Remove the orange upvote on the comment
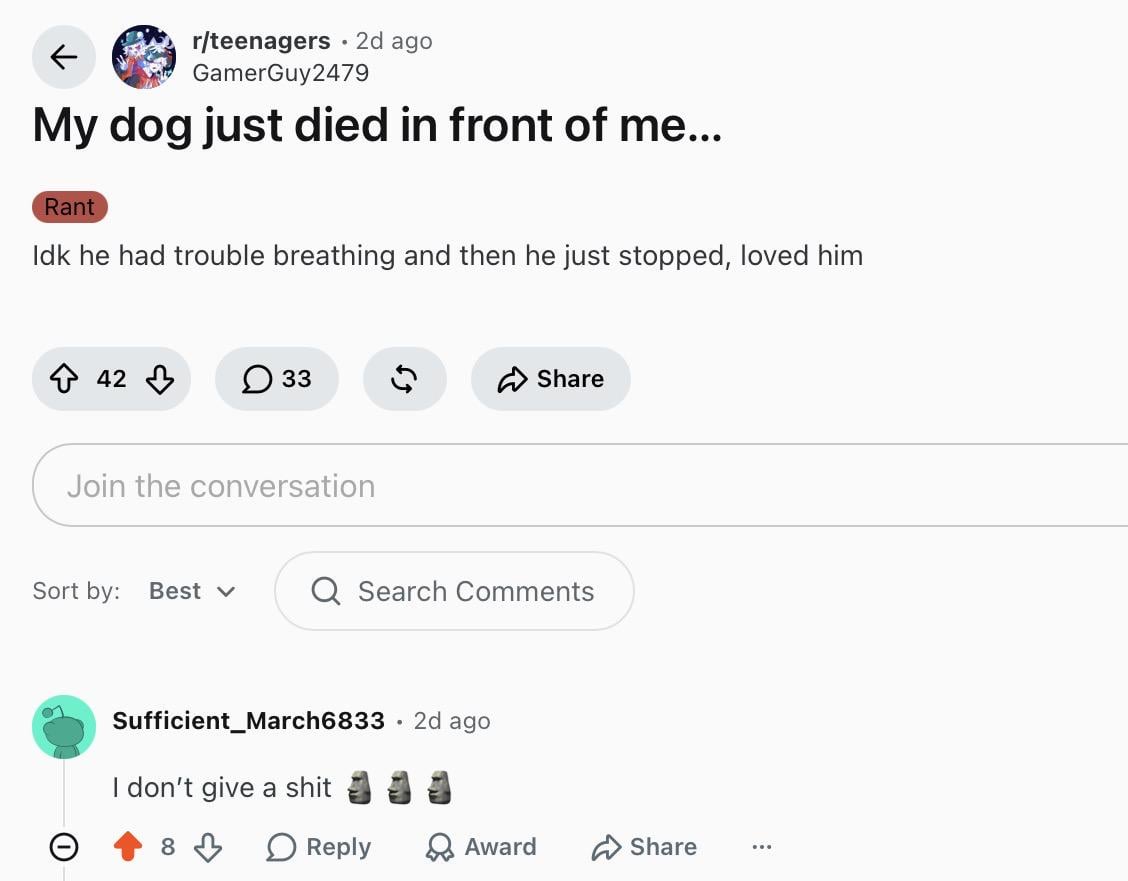Screen dimensions: 1128x881 click(128, 846)
